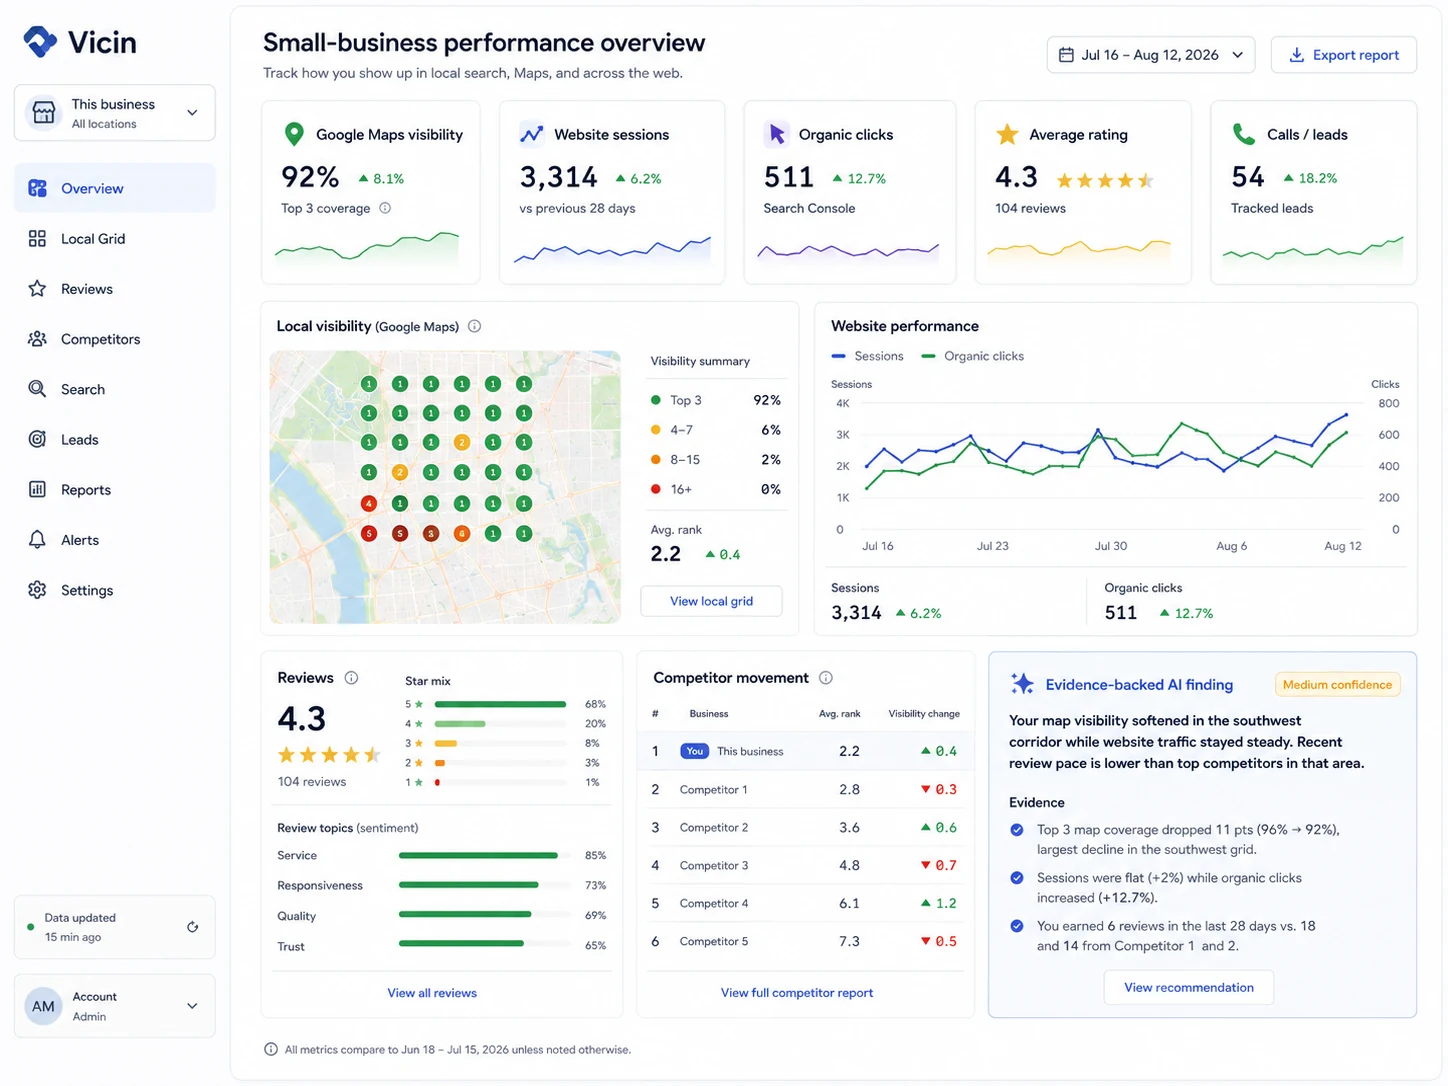Open the Overview menu item
This screenshot has height=1086, width=1448.
tap(115, 188)
